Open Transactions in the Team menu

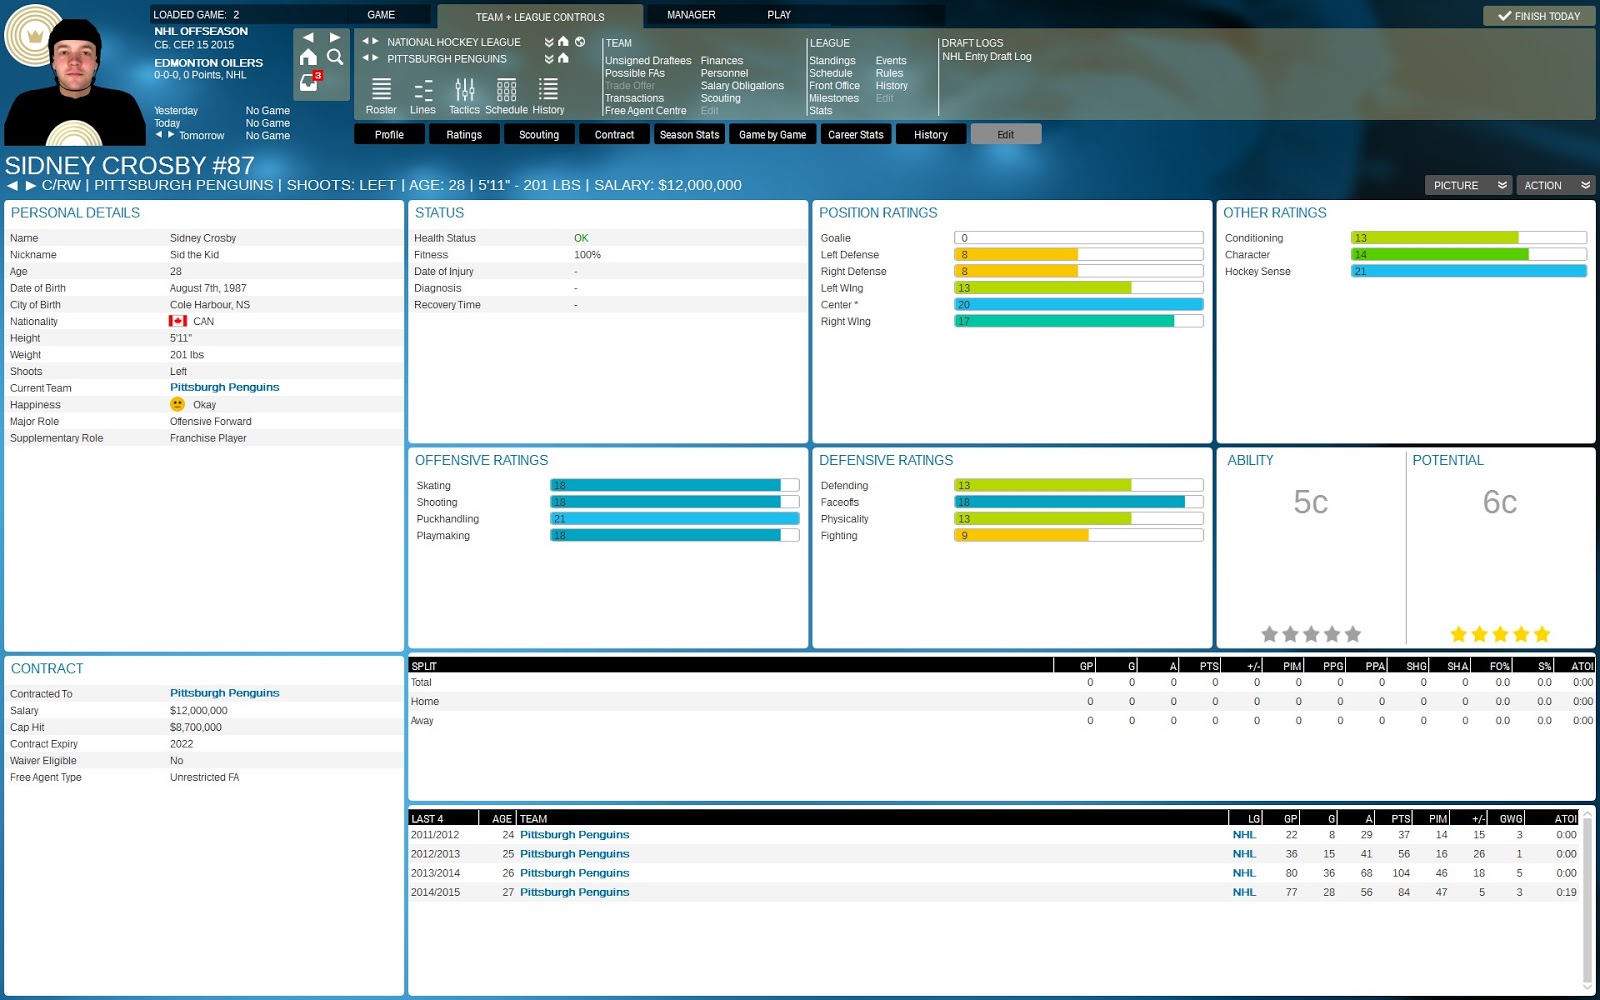pyautogui.click(x=634, y=98)
